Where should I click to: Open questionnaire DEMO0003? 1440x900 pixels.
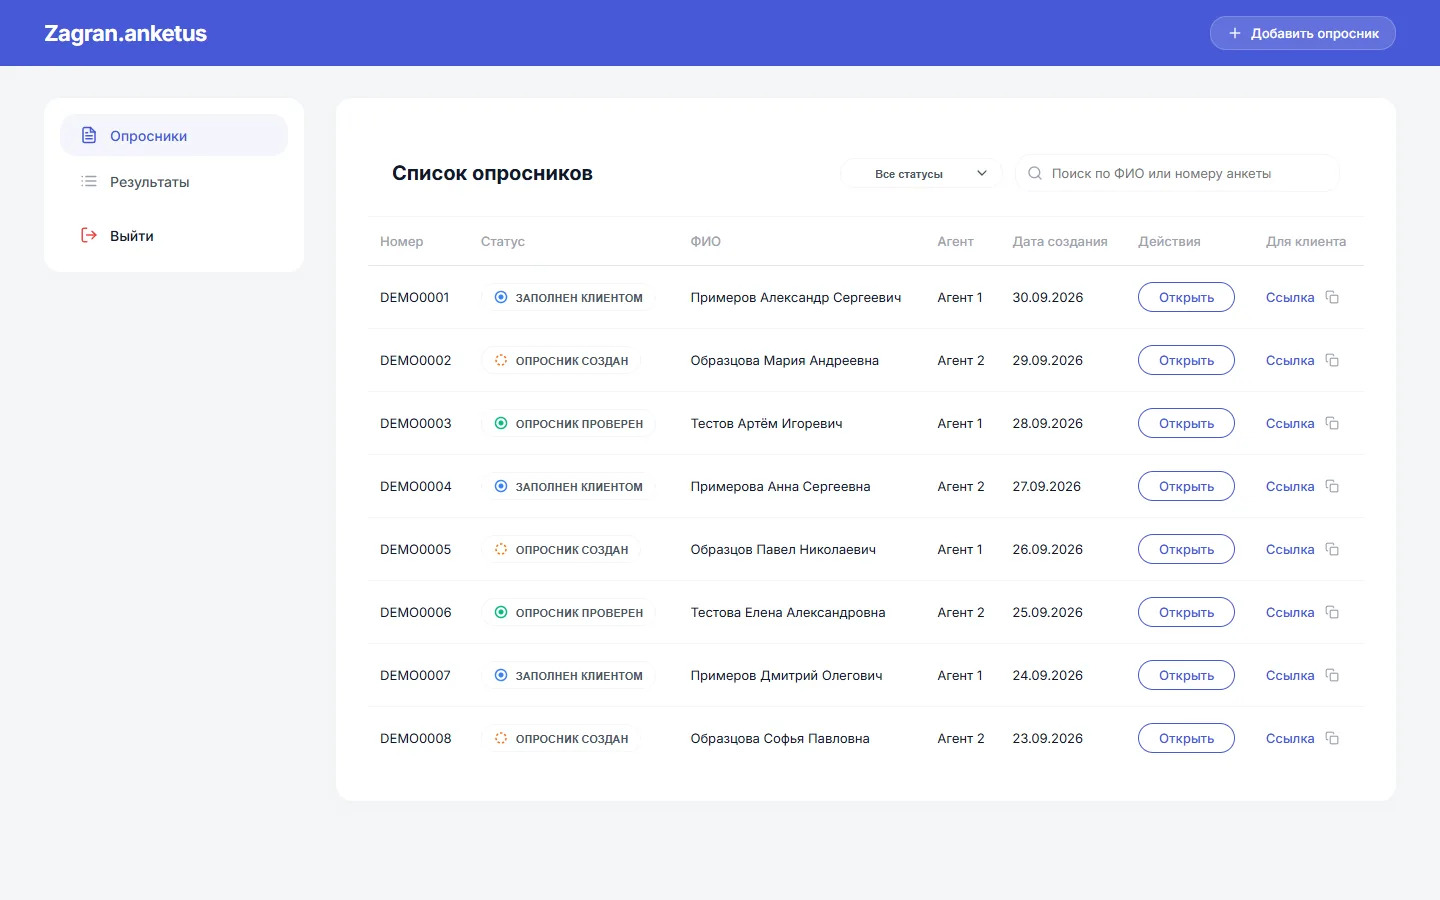(1186, 423)
